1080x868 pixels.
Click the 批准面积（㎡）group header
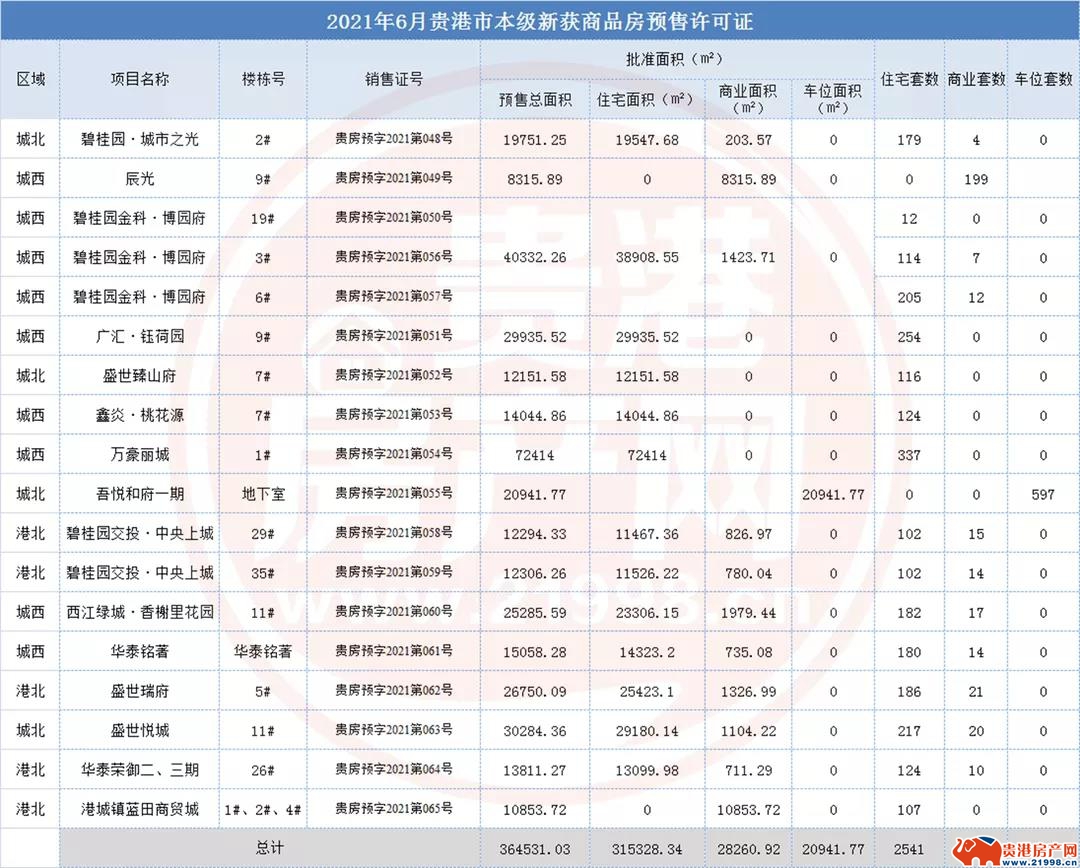[676, 59]
